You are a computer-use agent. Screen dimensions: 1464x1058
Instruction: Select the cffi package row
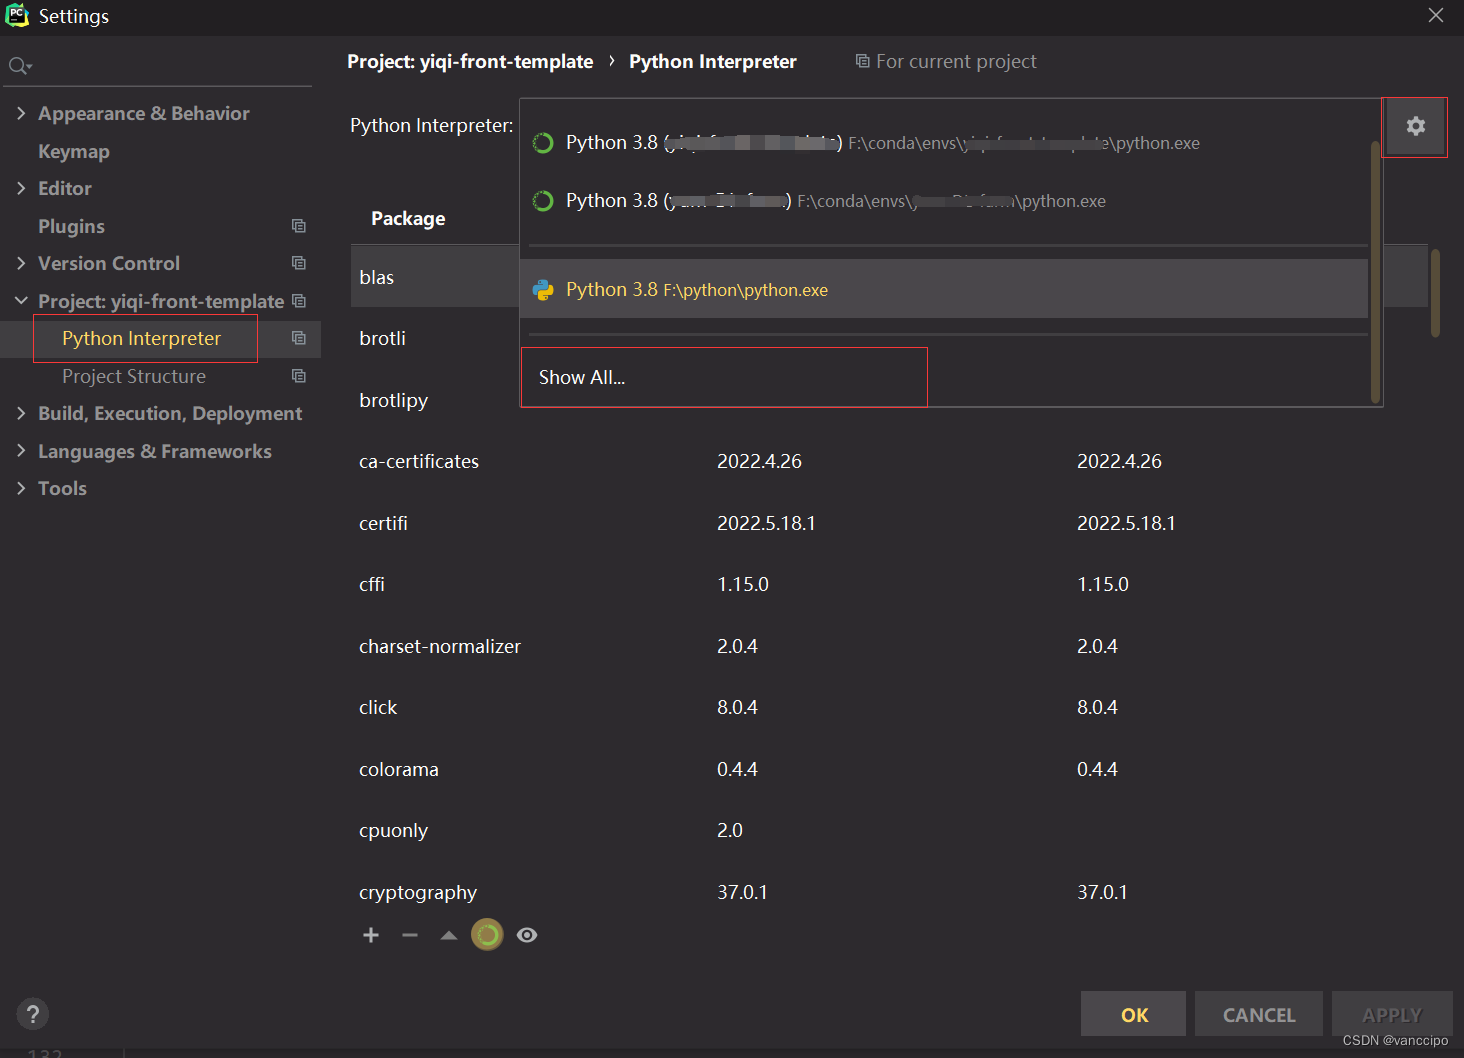coord(890,584)
